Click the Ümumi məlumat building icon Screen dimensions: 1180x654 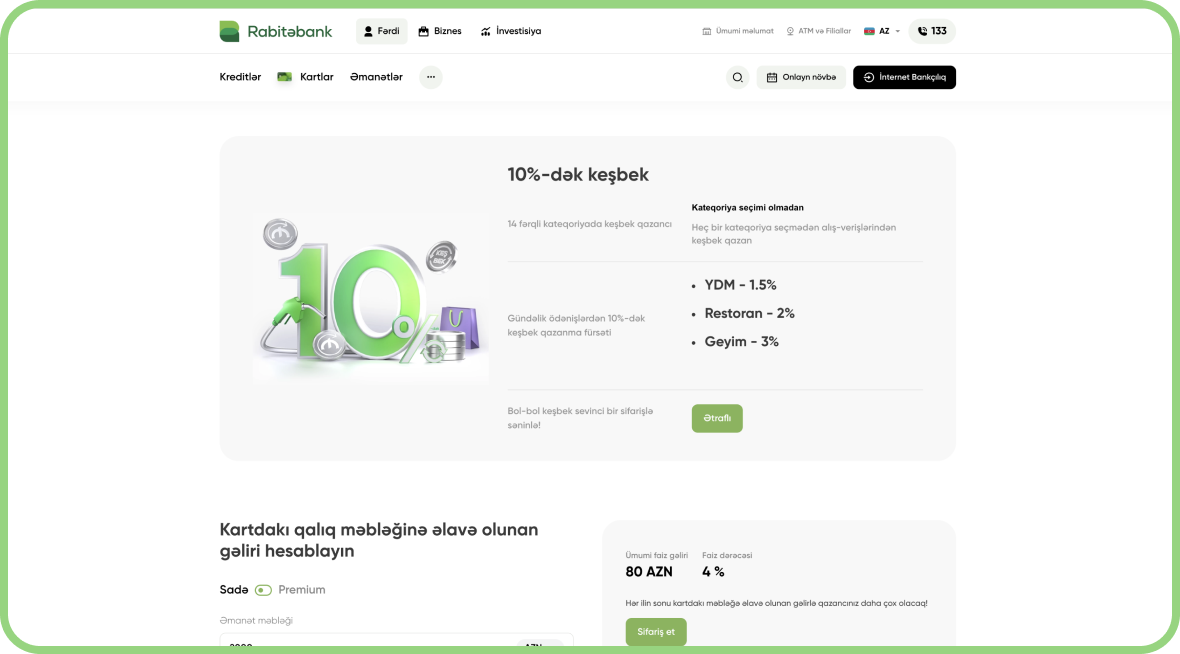click(x=707, y=31)
